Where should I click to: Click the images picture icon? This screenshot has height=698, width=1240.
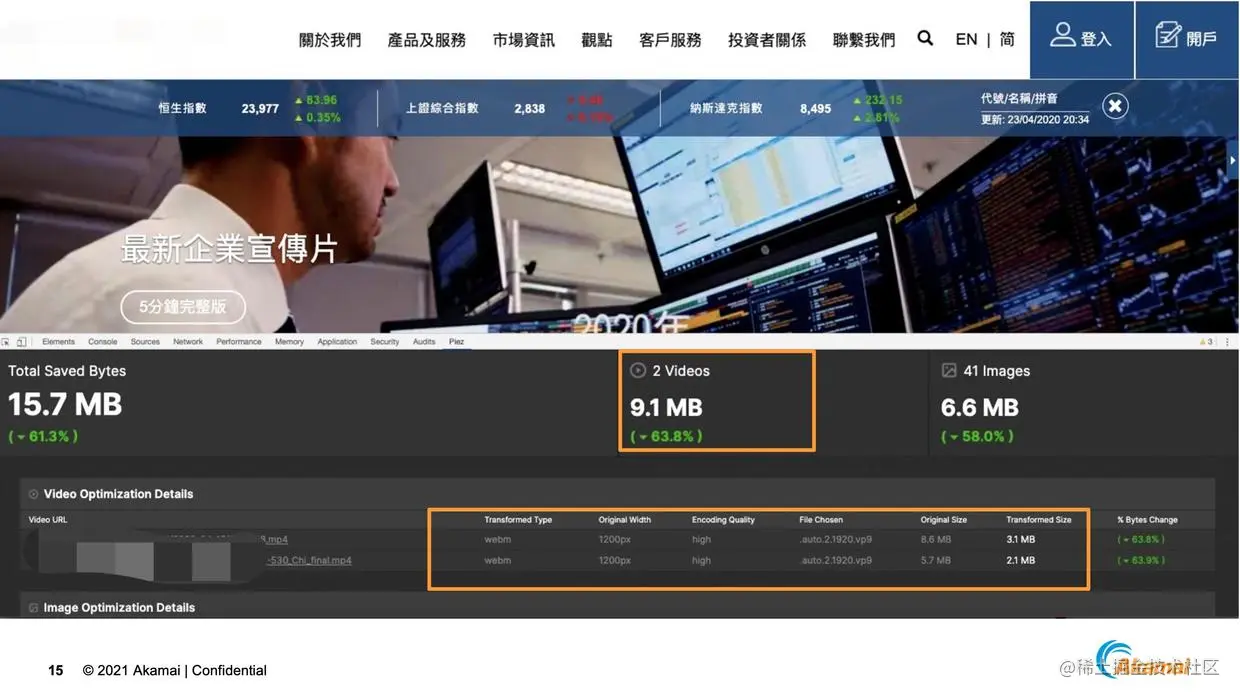click(x=949, y=371)
